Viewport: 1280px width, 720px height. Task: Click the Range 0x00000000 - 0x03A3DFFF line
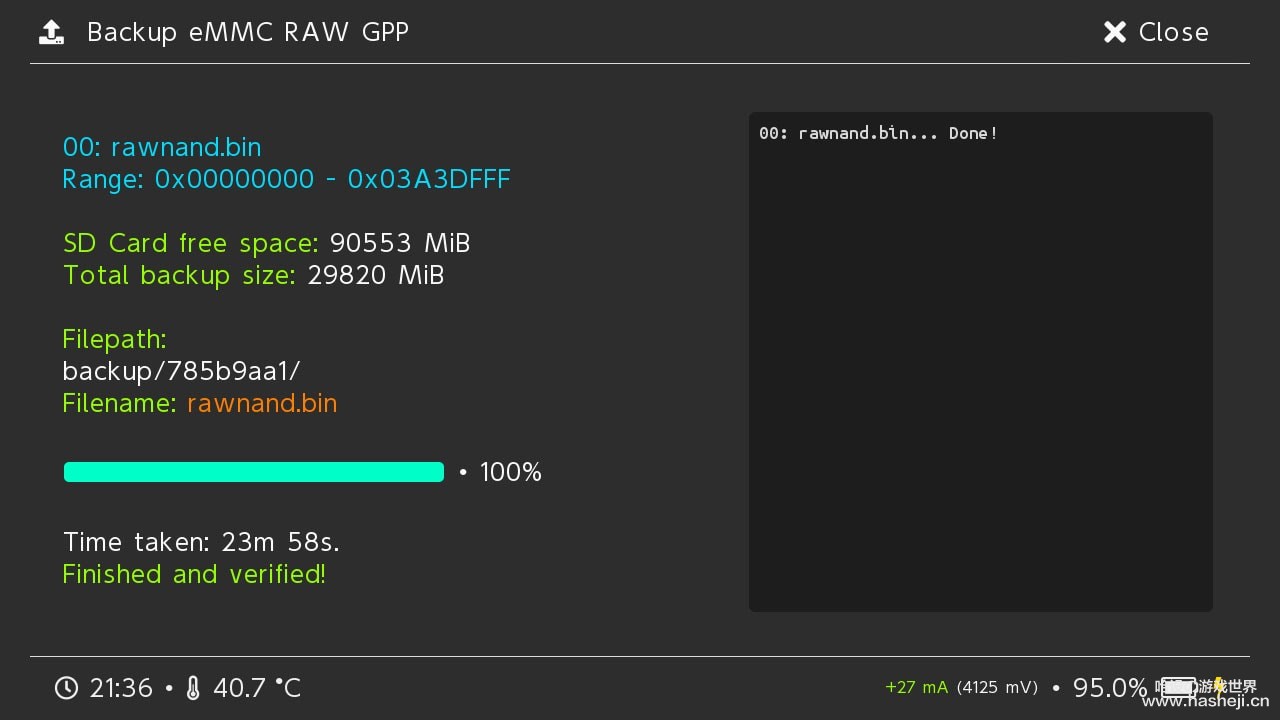(x=286, y=179)
